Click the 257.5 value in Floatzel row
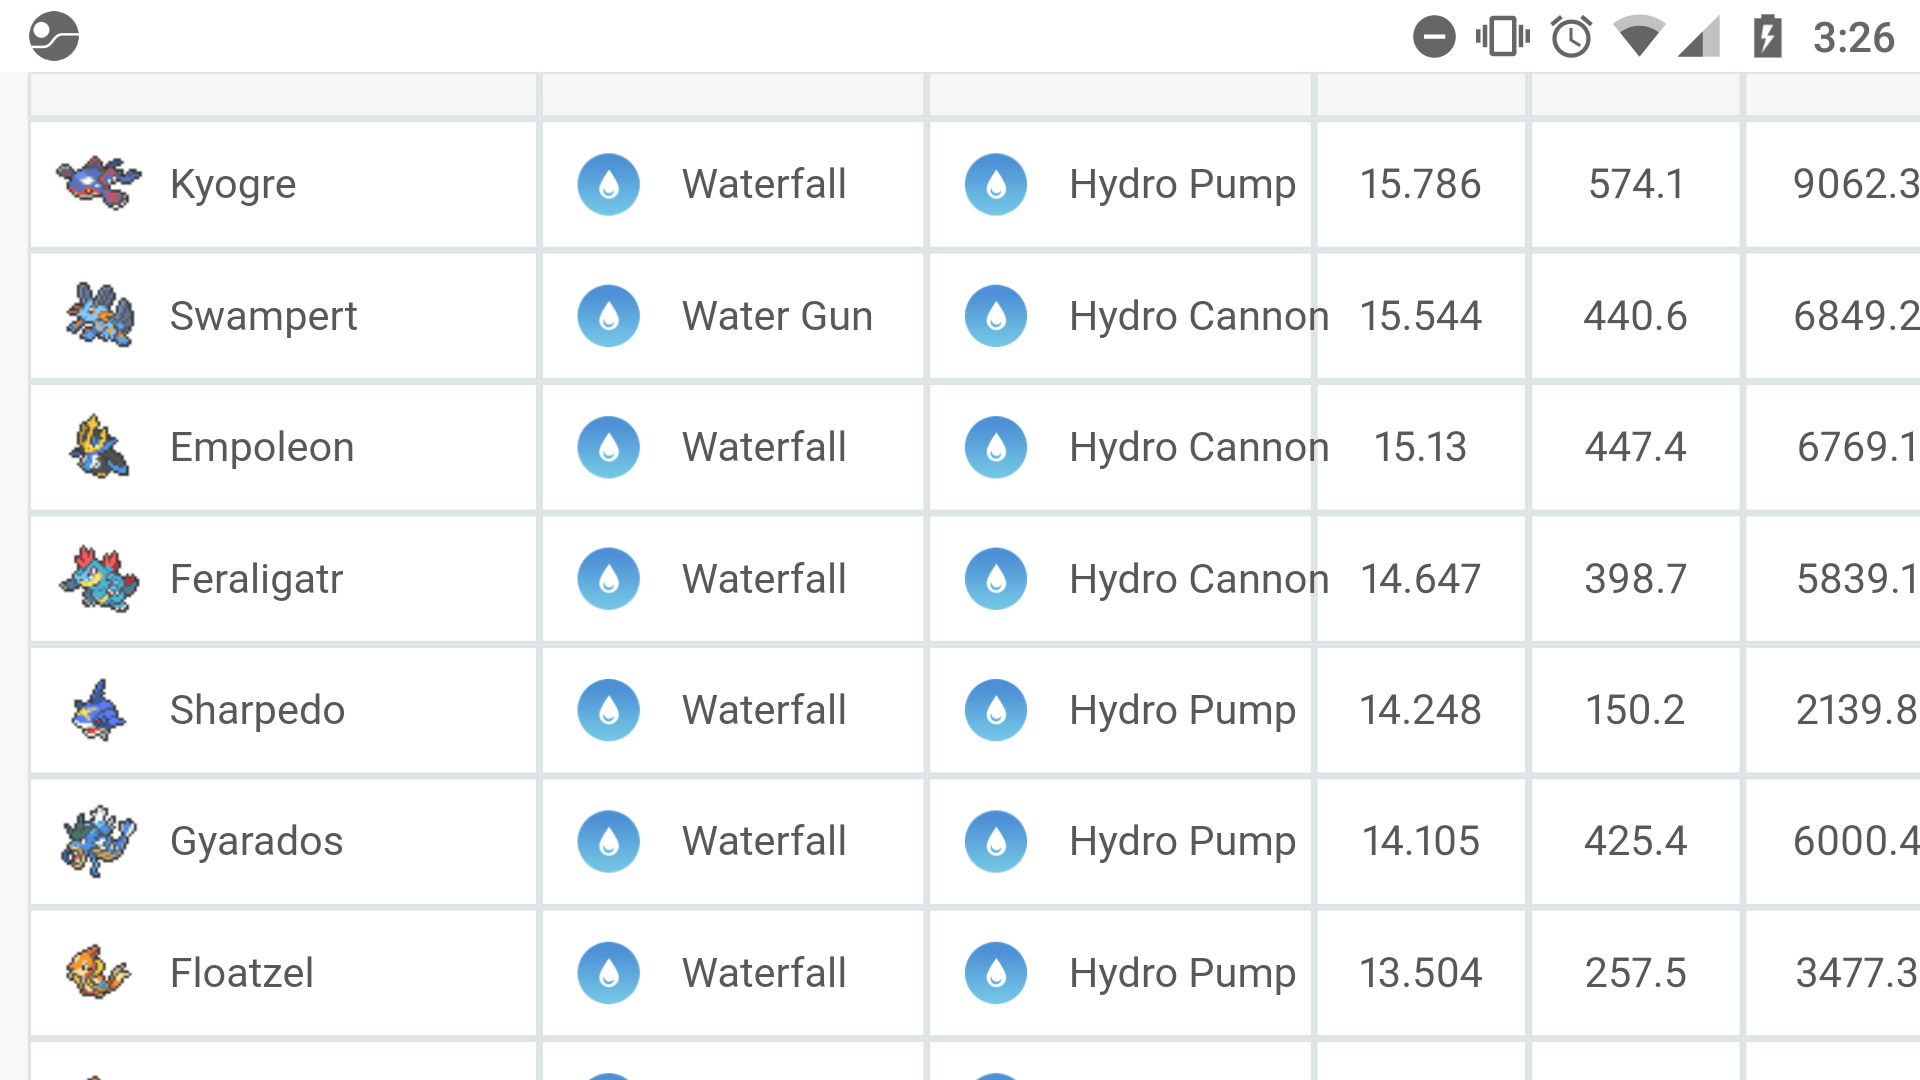 click(1636, 973)
